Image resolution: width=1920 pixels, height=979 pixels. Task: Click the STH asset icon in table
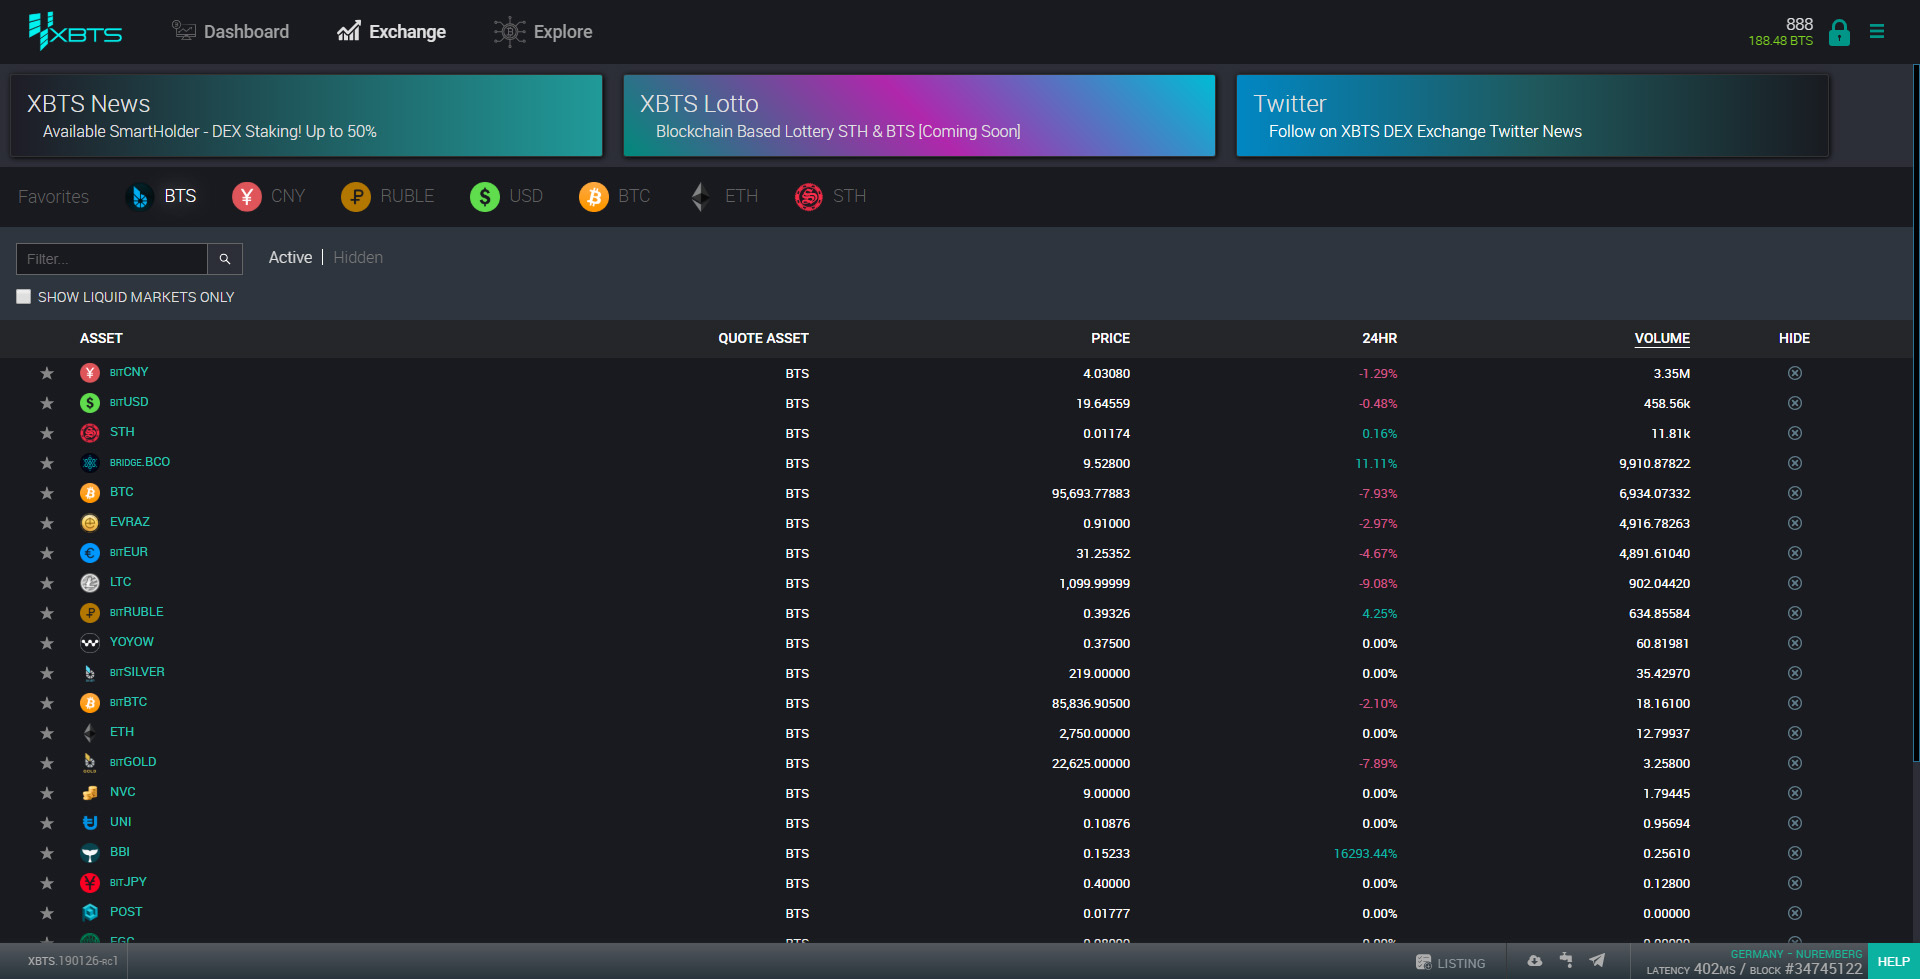(90, 433)
